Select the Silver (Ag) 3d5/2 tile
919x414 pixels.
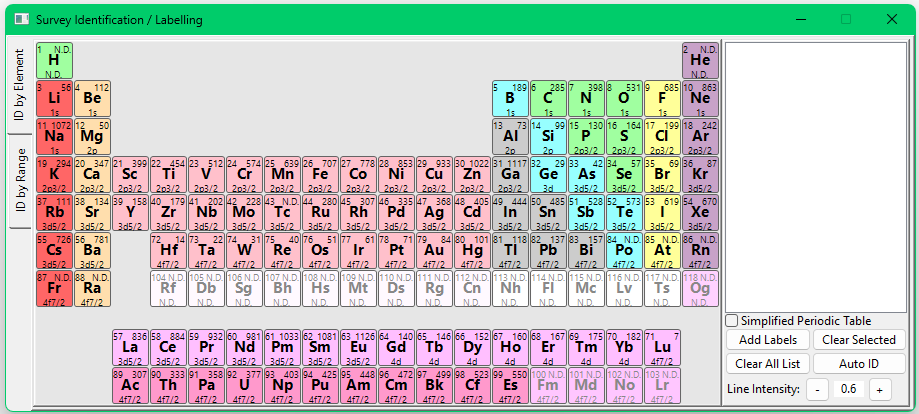(x=434, y=213)
